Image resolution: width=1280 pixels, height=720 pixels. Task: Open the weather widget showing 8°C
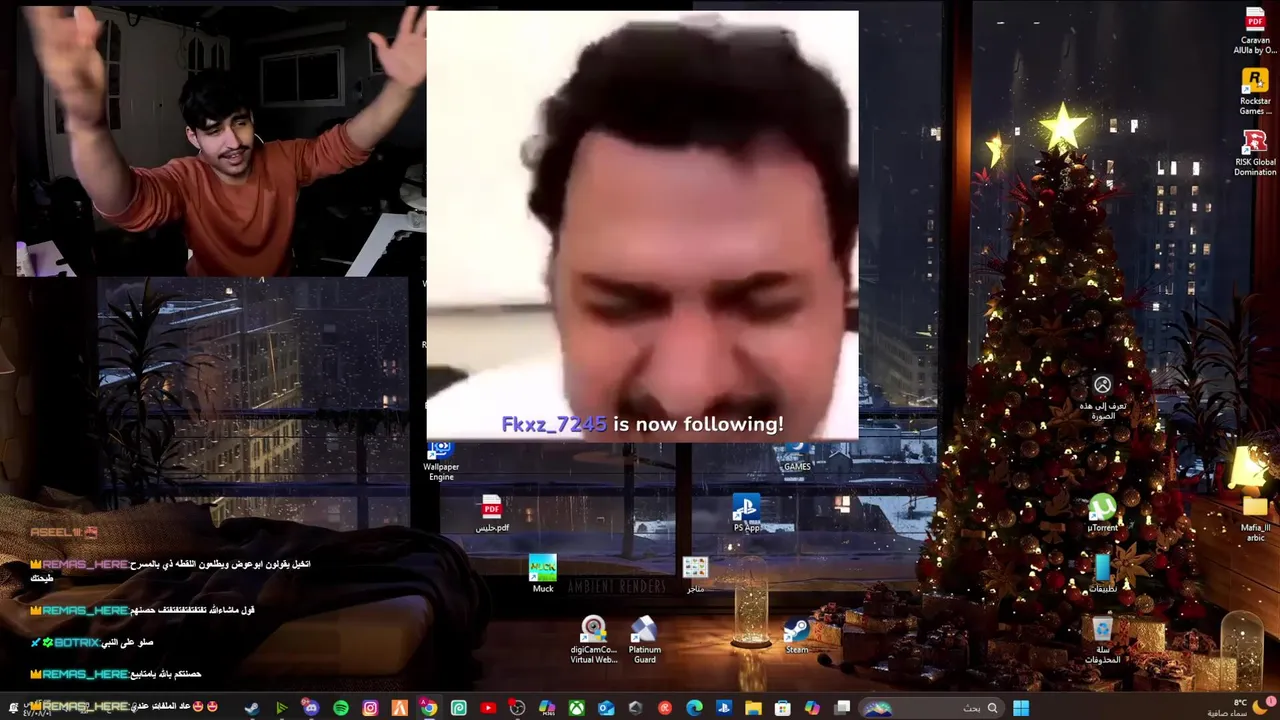[x=1240, y=707]
